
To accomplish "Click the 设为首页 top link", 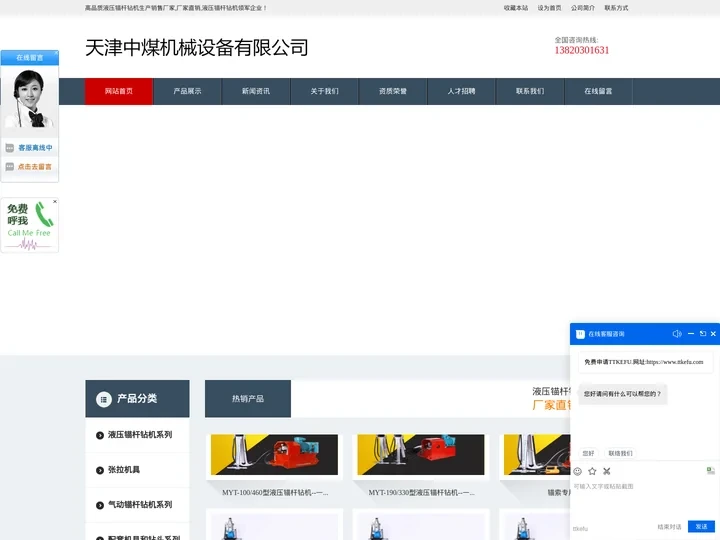I will 549,8.
